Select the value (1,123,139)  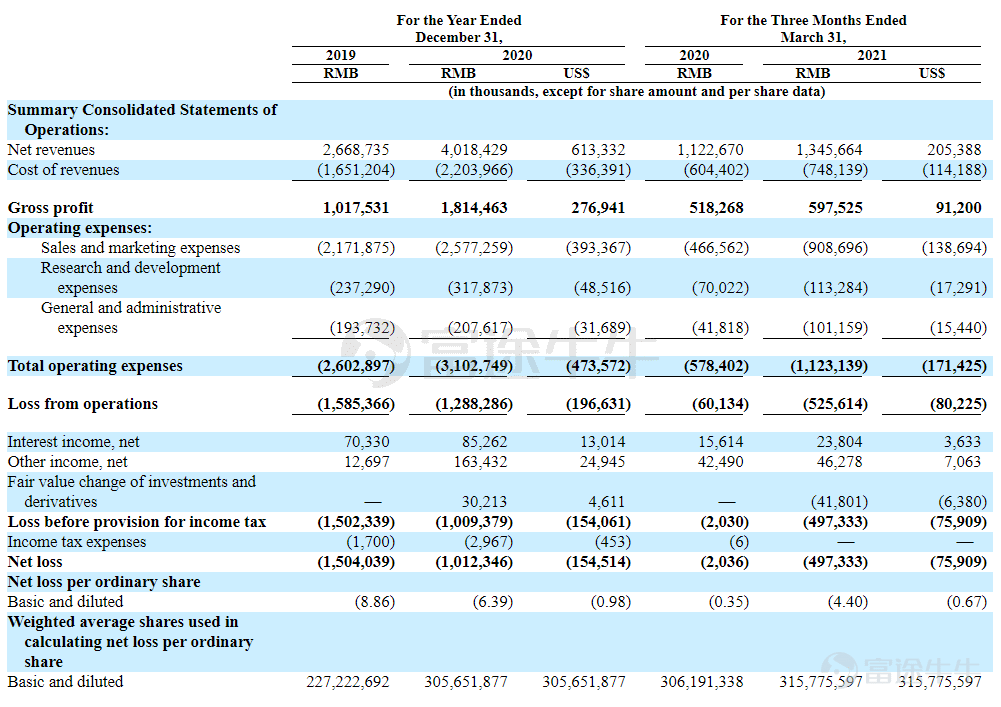click(x=829, y=366)
